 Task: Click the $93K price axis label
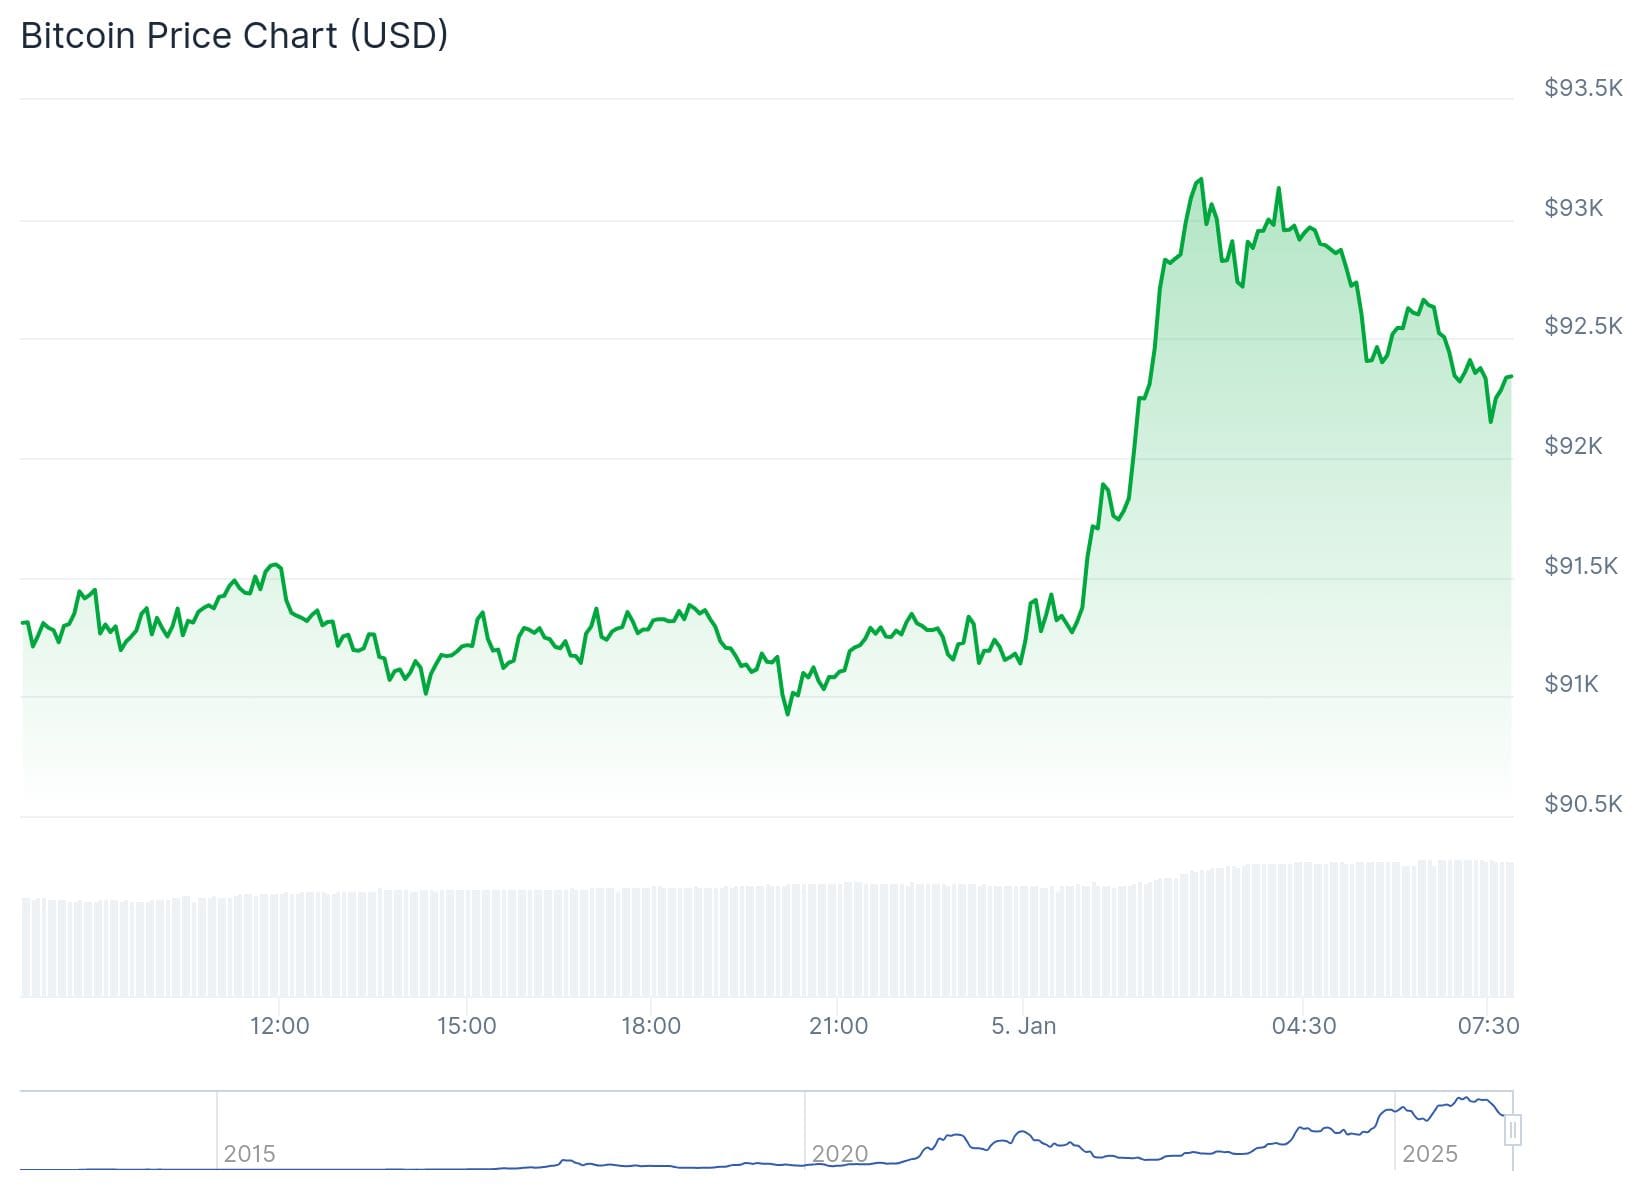[x=1573, y=208]
